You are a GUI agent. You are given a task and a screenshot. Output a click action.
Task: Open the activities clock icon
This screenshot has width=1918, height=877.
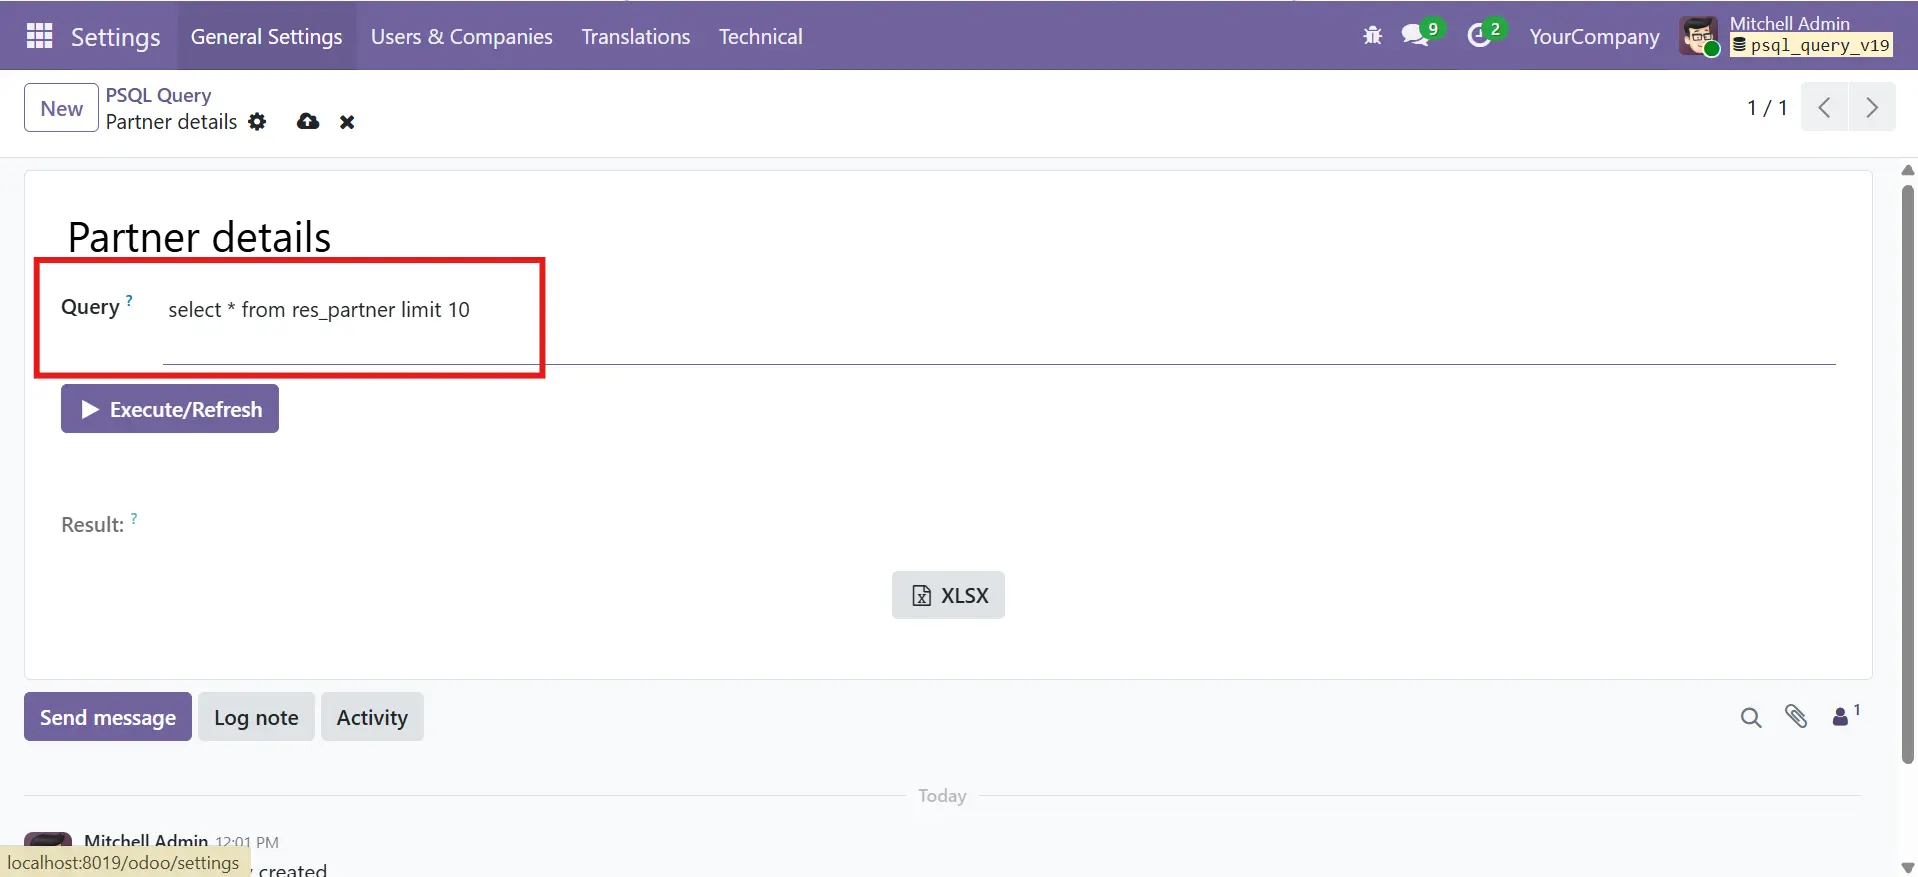(1479, 36)
